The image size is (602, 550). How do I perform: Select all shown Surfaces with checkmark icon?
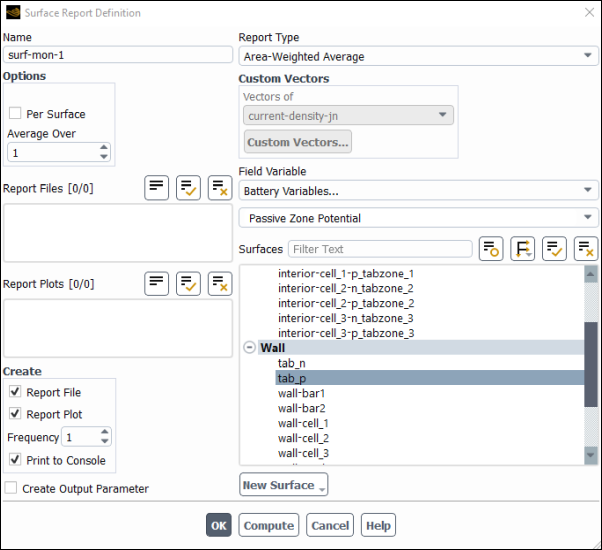pyautogui.click(x=554, y=249)
